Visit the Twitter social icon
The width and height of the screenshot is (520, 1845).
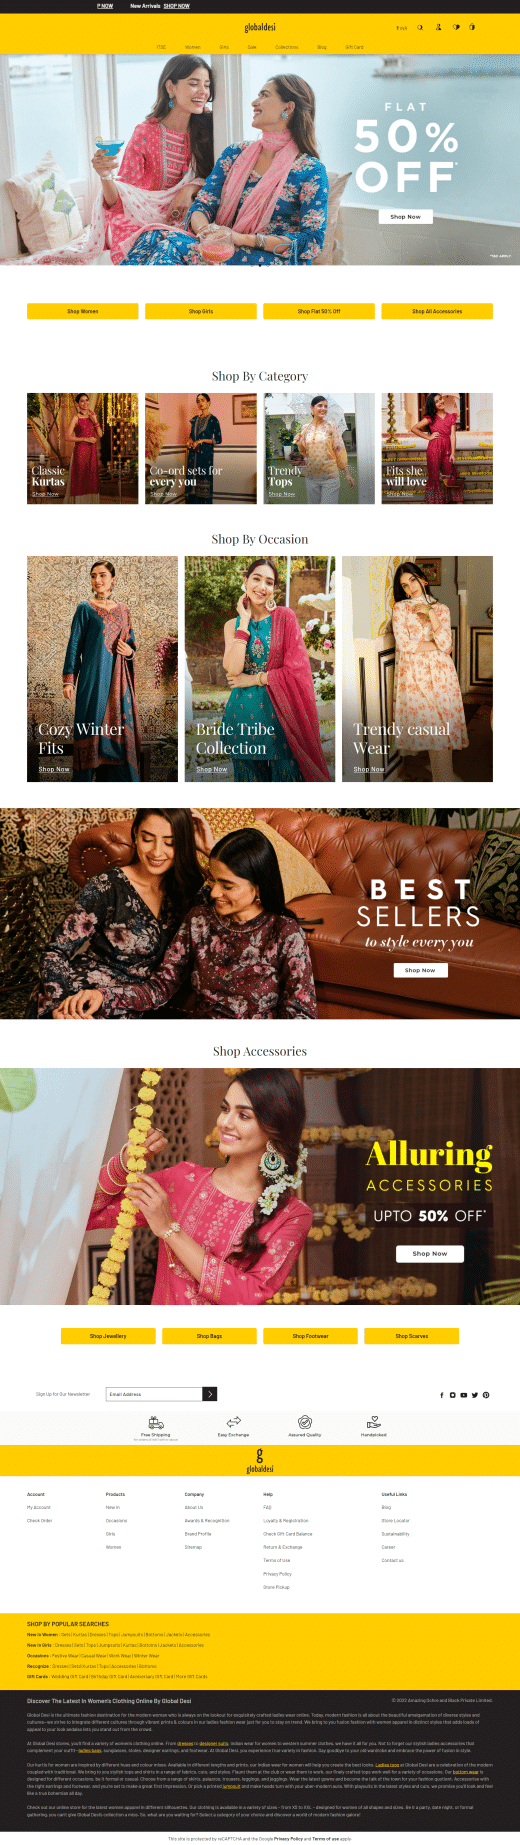(x=475, y=1395)
